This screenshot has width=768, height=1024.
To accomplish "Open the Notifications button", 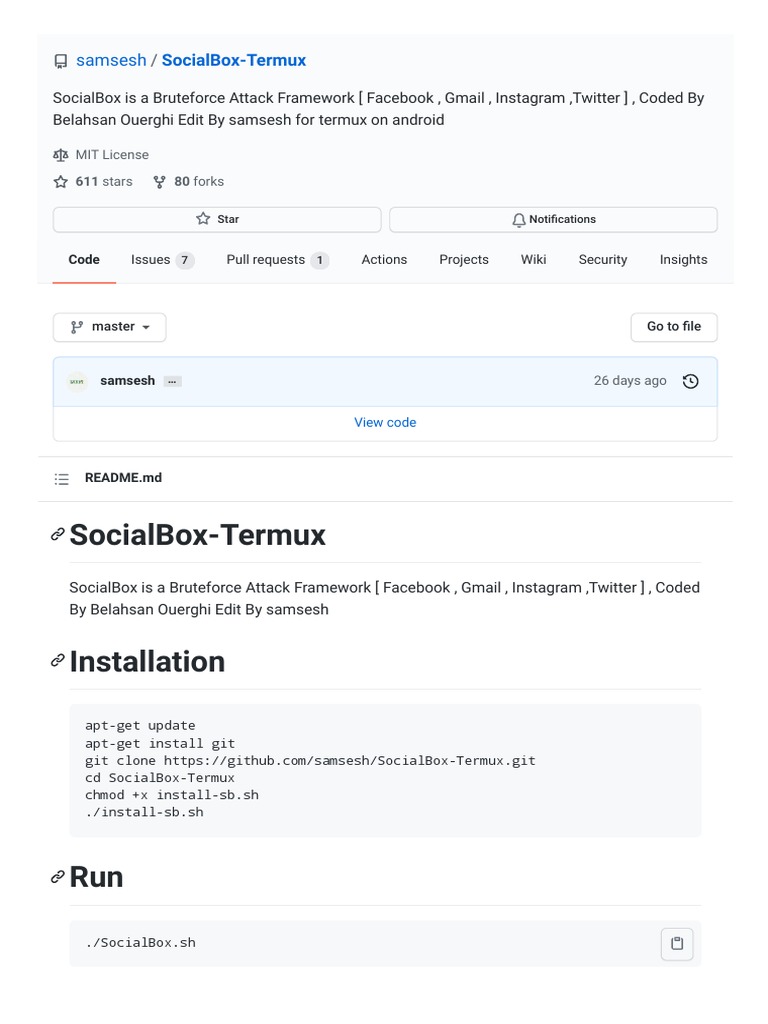I will tap(553, 219).
